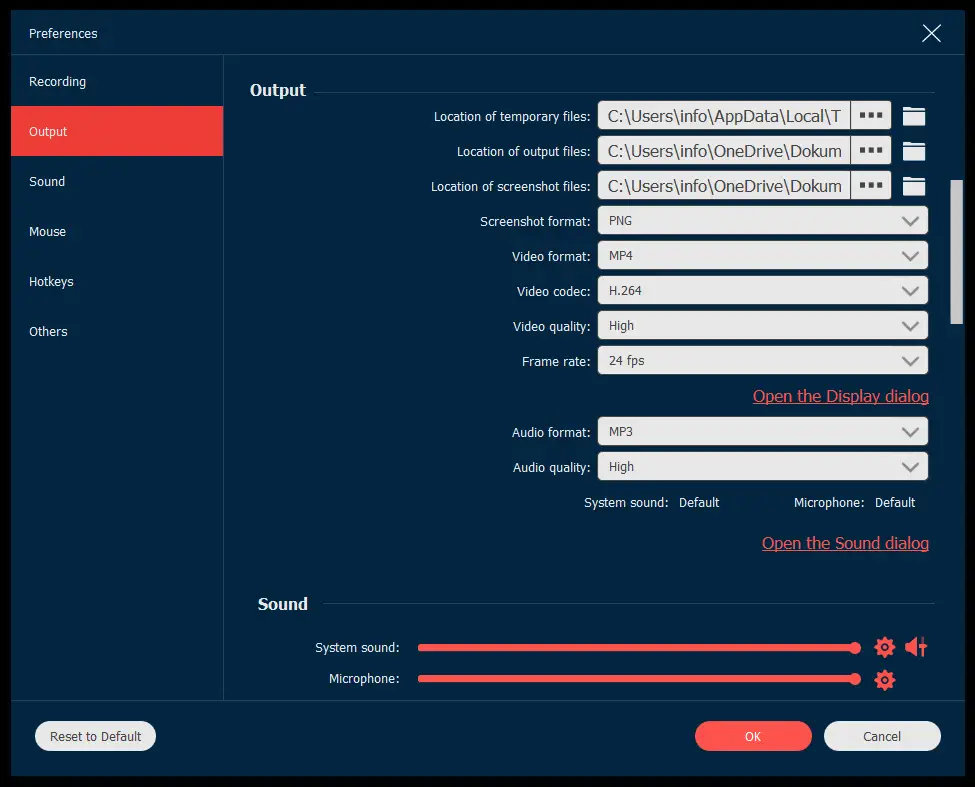
Task: Open the Audio quality dropdown
Action: (x=762, y=467)
